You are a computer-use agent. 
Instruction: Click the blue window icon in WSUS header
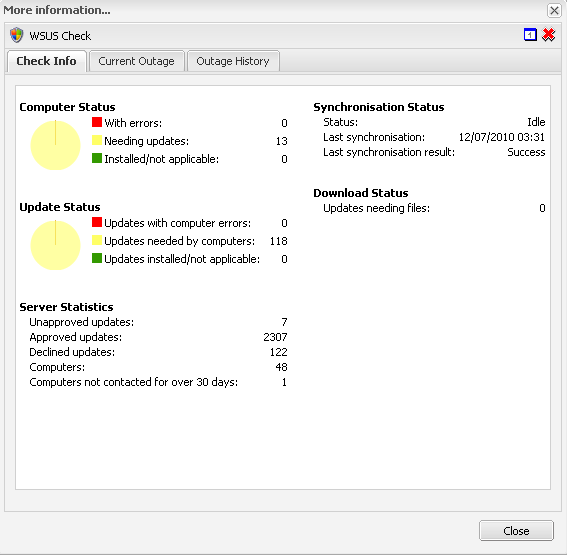point(530,35)
